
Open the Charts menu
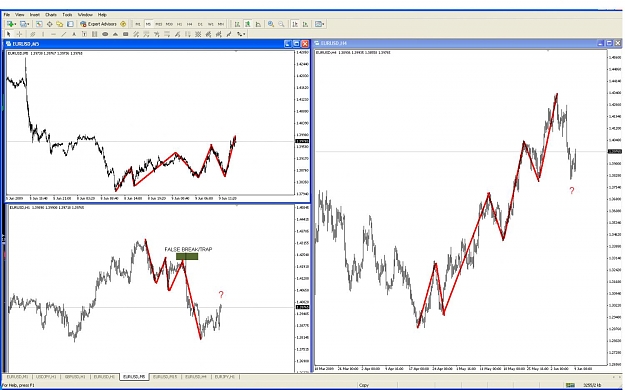51,14
